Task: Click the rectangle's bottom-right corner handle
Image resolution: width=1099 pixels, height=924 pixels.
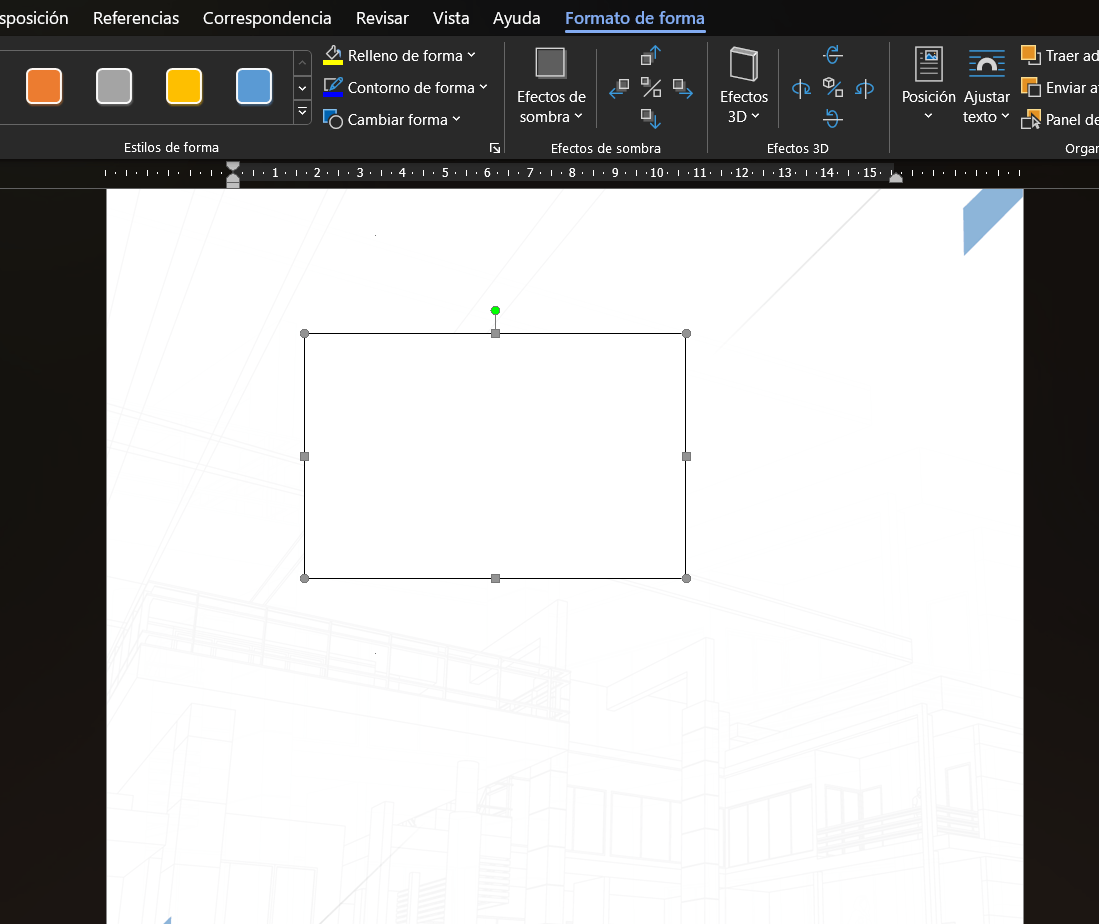Action: point(687,578)
